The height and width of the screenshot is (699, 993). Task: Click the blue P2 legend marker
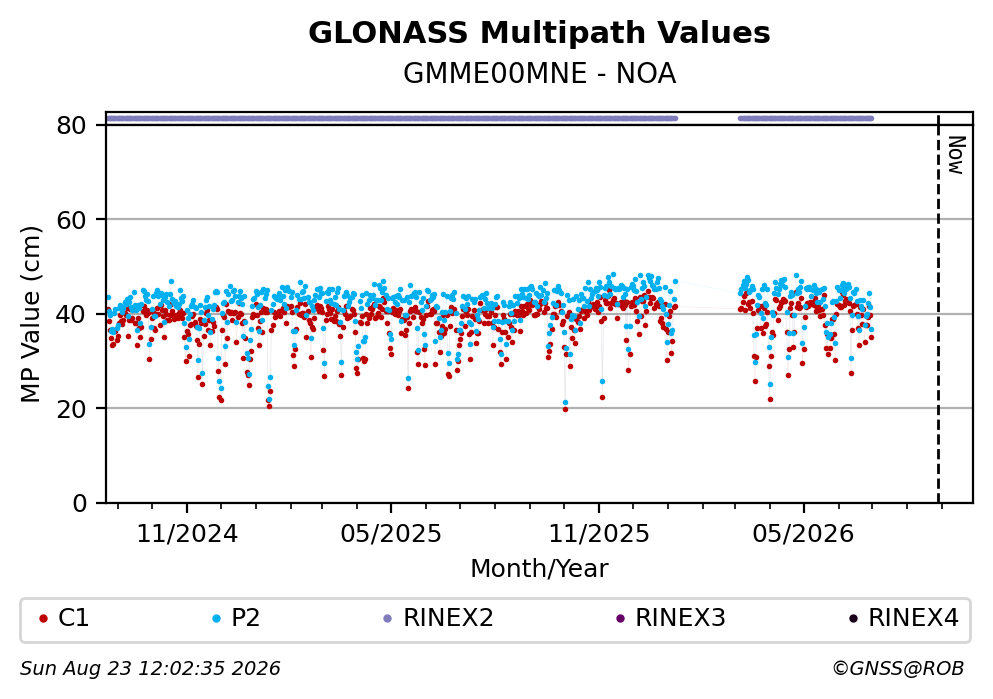(217, 619)
